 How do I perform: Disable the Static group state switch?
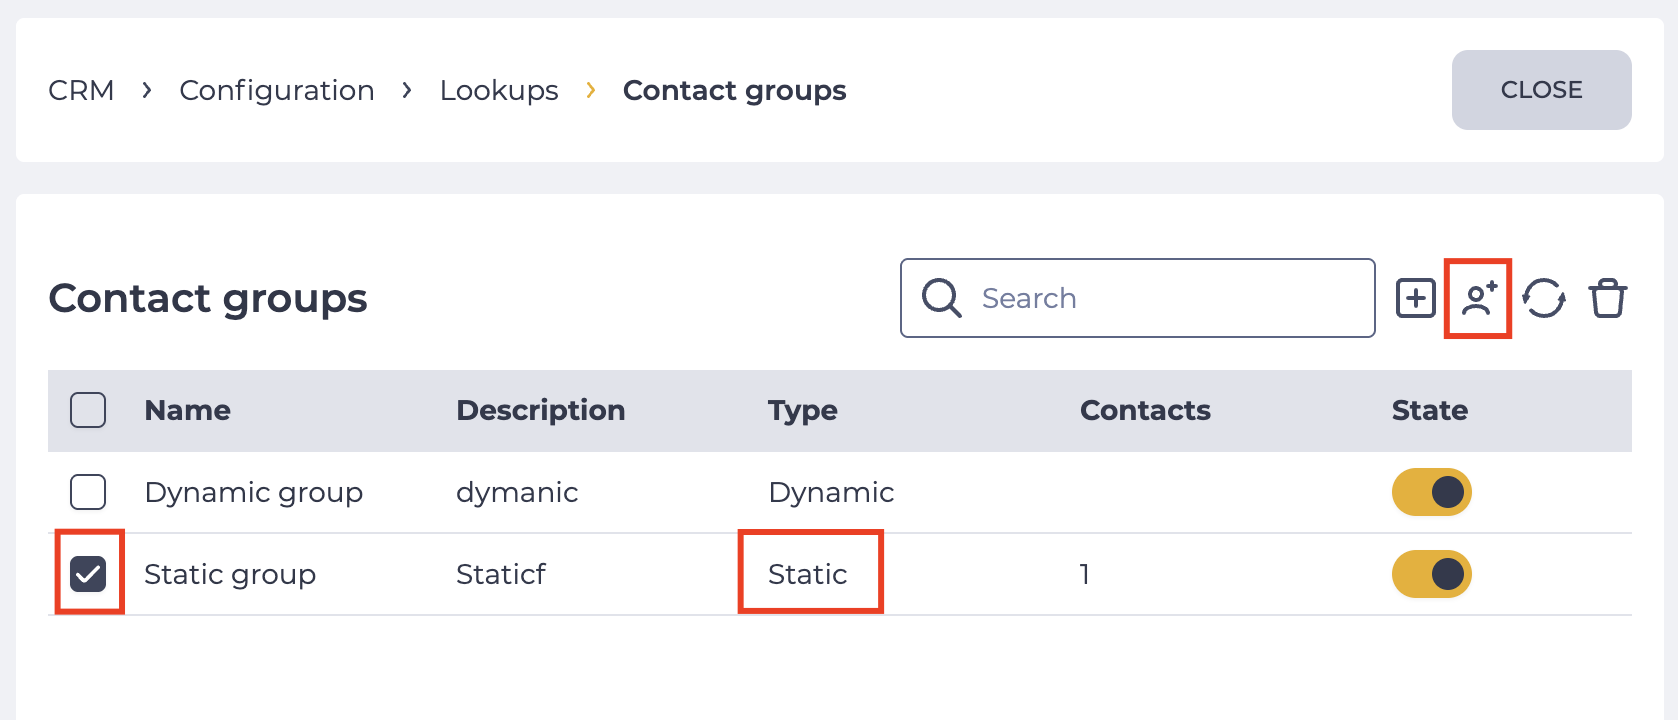click(x=1431, y=574)
